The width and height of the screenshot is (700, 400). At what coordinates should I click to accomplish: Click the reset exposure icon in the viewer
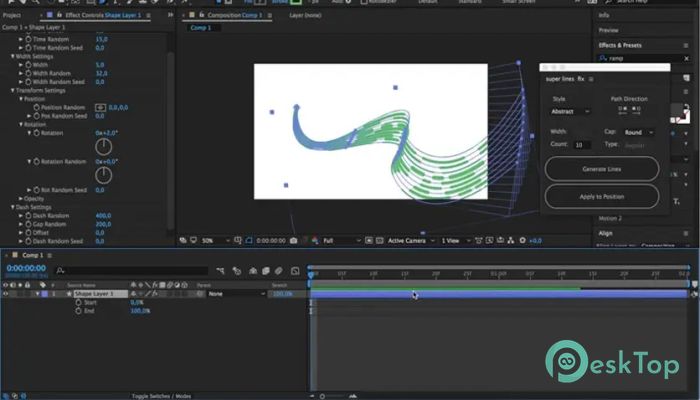(522, 241)
